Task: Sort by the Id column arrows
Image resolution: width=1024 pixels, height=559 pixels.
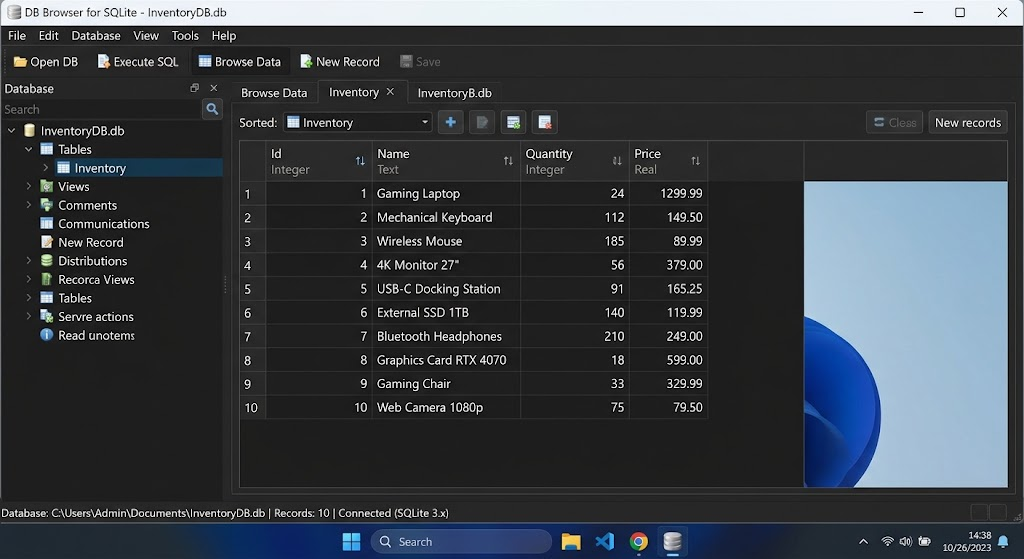Action: tap(360, 161)
